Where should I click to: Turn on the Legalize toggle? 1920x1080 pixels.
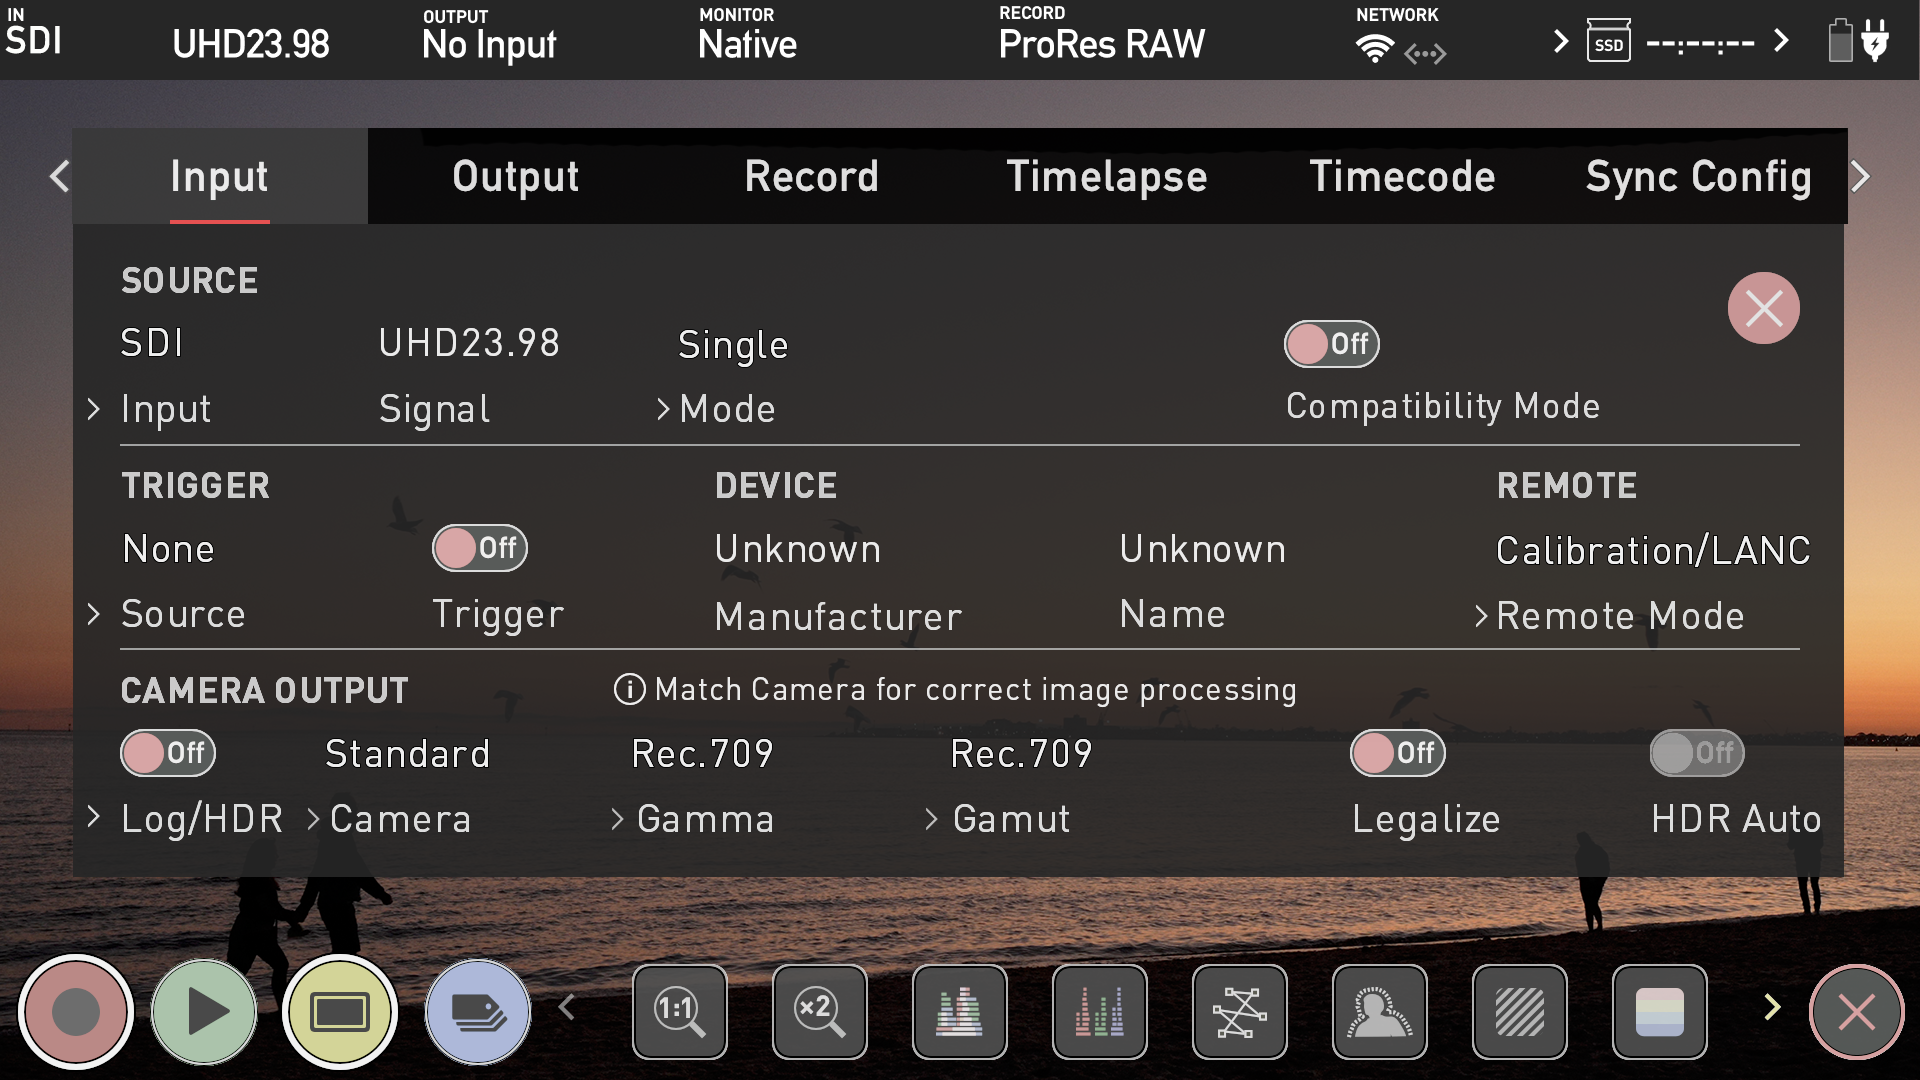coord(1398,753)
